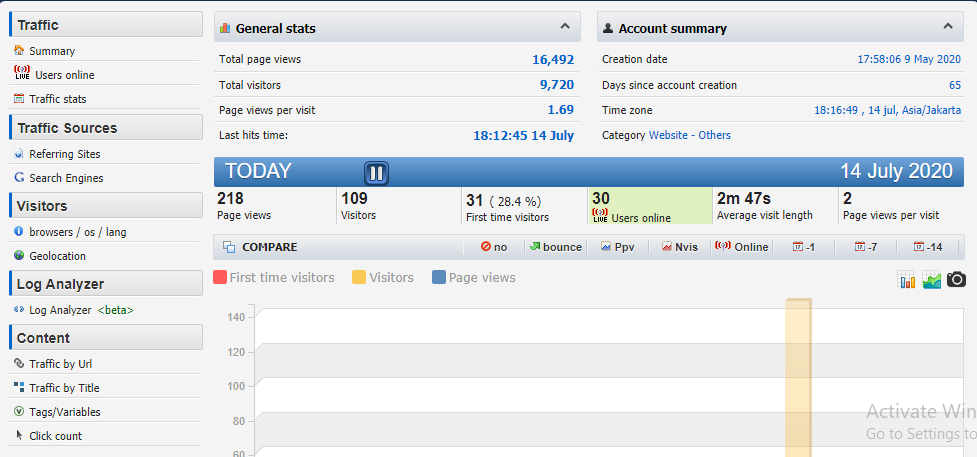Toggle bounce rate comparison

pos(556,247)
